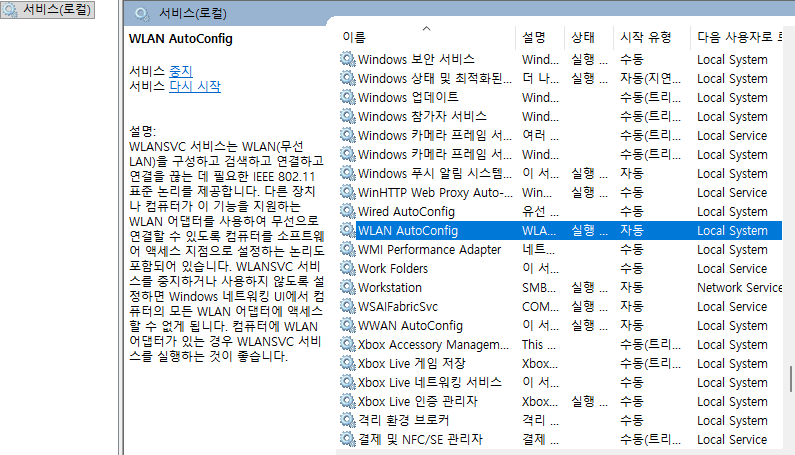
Task: Select the WinHTTP Web Proxy Auto service name
Action: [435, 193]
